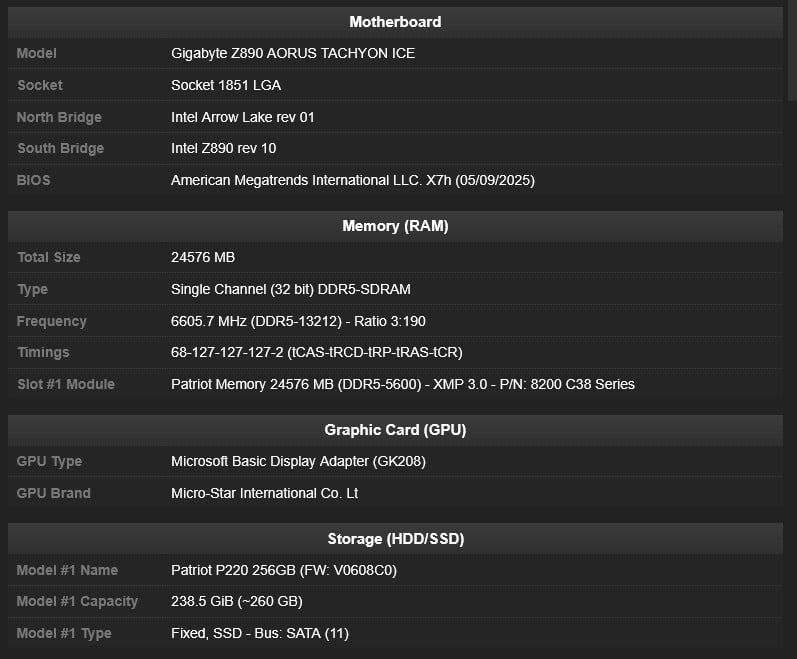Click the Graphic Card (GPU) header
Screen dimensions: 797x659
pos(395,430)
